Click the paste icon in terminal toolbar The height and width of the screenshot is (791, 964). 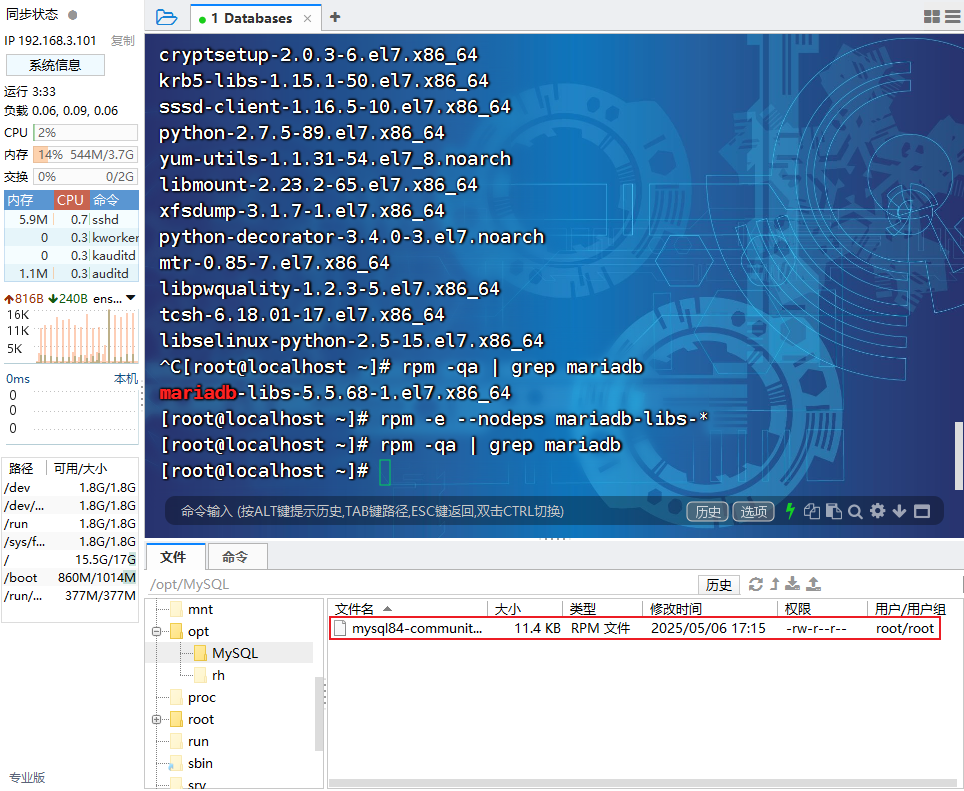coord(833,511)
